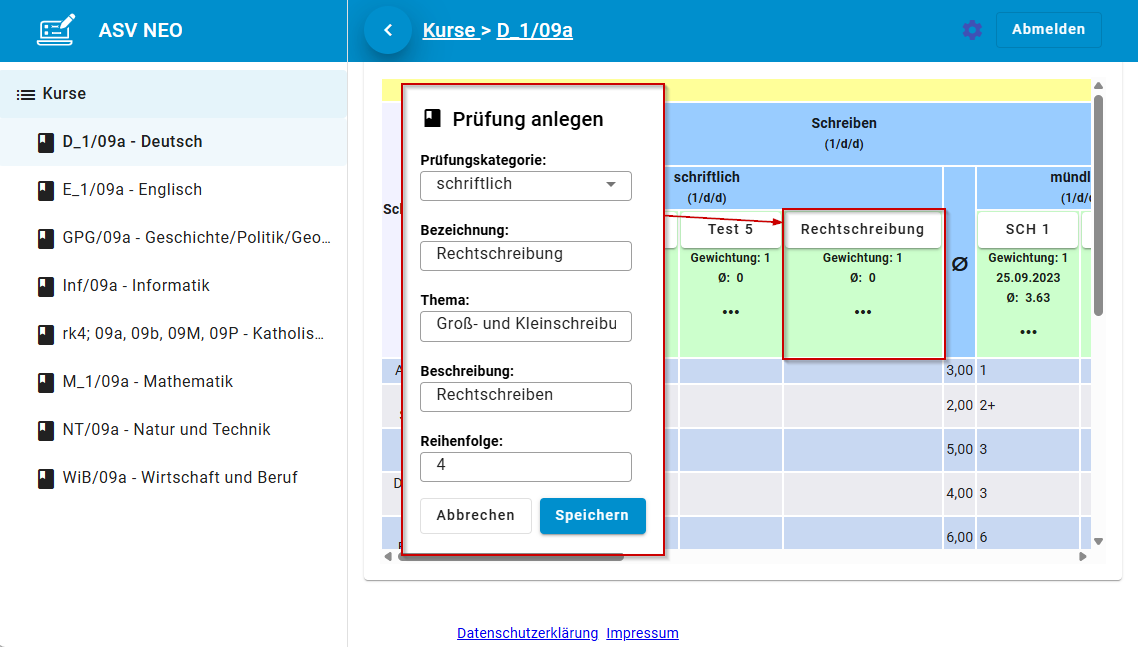Navigate to Kurse via the breadcrumb
Image resolution: width=1138 pixels, height=647 pixels.
click(x=449, y=29)
